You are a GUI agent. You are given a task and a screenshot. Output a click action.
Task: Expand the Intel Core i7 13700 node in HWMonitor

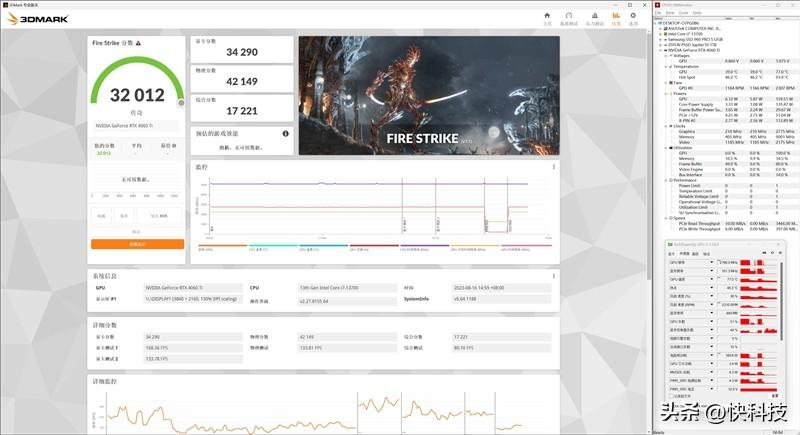point(661,34)
